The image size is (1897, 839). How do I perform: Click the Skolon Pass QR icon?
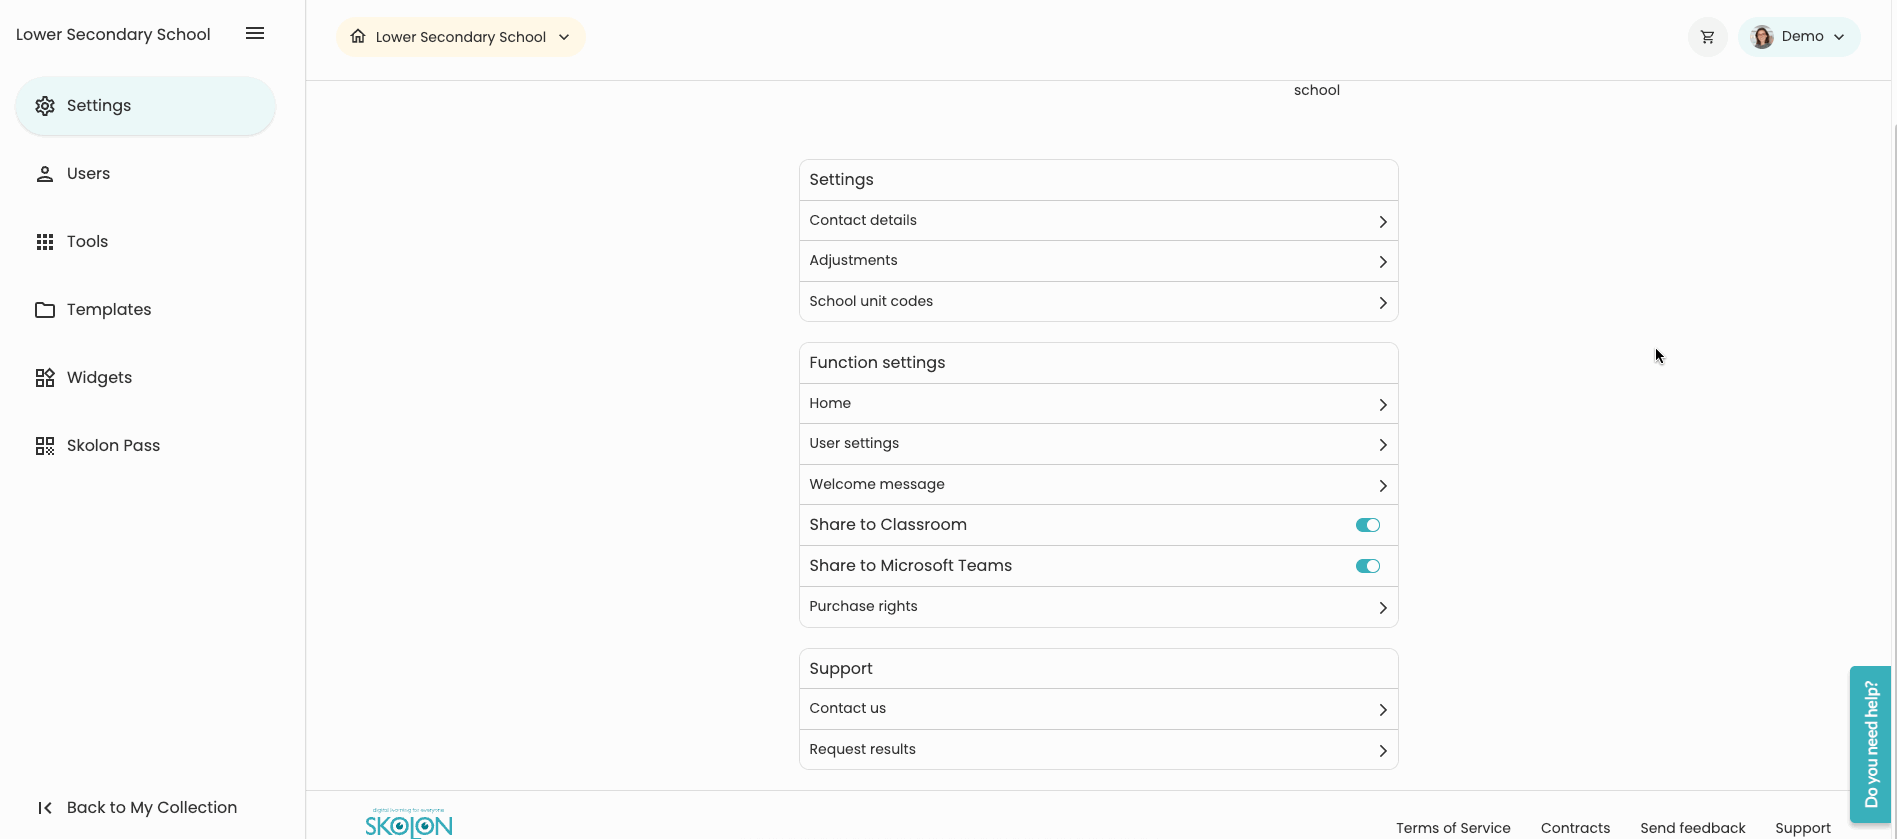pyautogui.click(x=45, y=446)
